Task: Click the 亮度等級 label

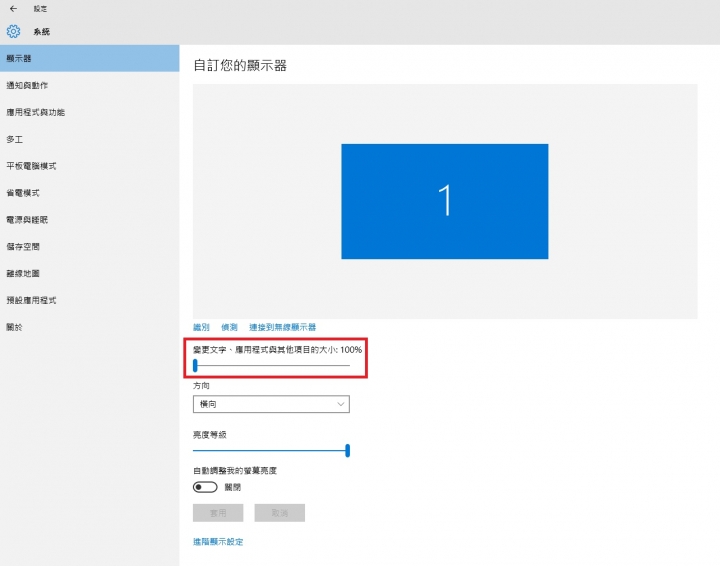Action: click(209, 435)
